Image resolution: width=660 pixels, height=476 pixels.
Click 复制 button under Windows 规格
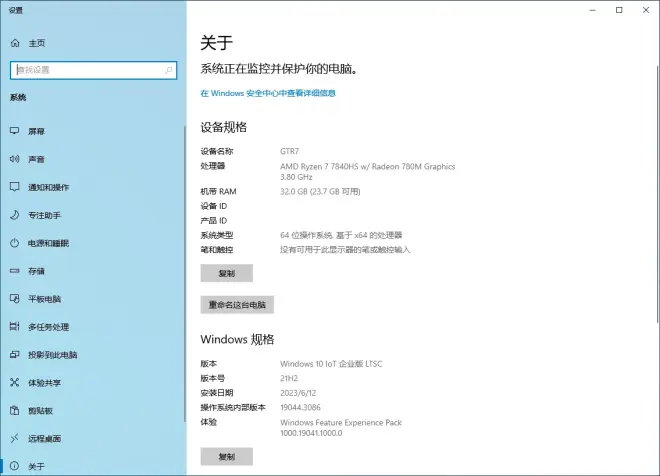click(x=227, y=457)
